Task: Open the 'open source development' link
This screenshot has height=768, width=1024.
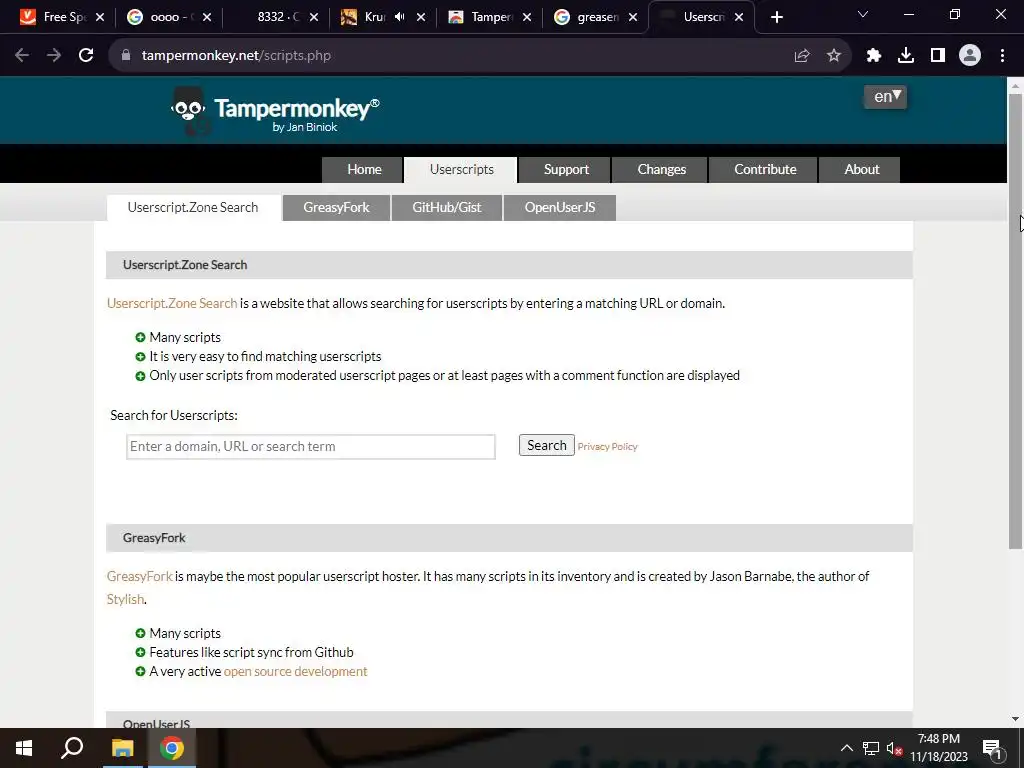Action: pyautogui.click(x=295, y=672)
